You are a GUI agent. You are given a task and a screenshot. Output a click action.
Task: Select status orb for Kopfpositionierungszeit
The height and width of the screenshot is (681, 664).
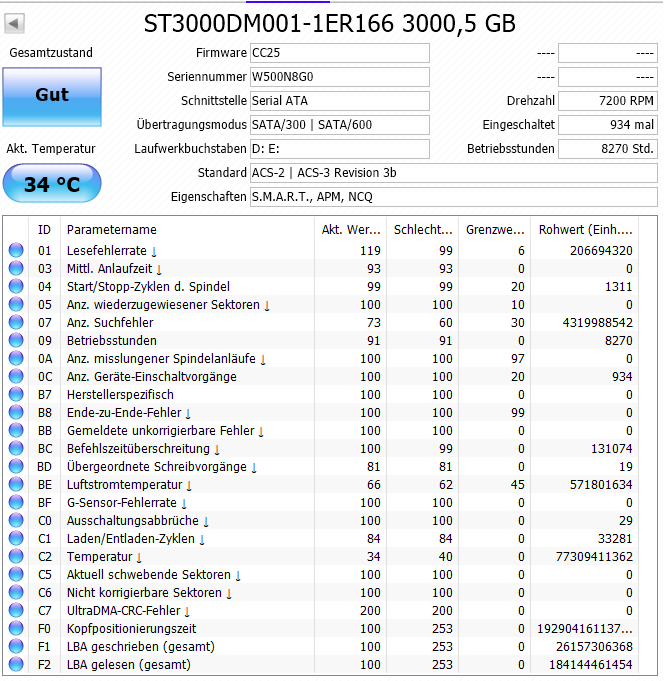click(16, 629)
